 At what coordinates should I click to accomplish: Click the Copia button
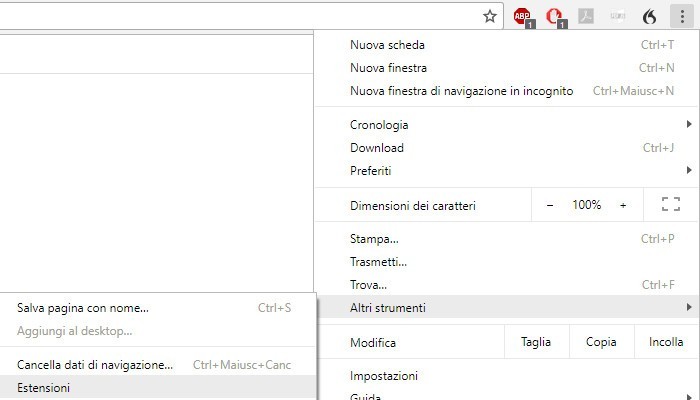601,342
